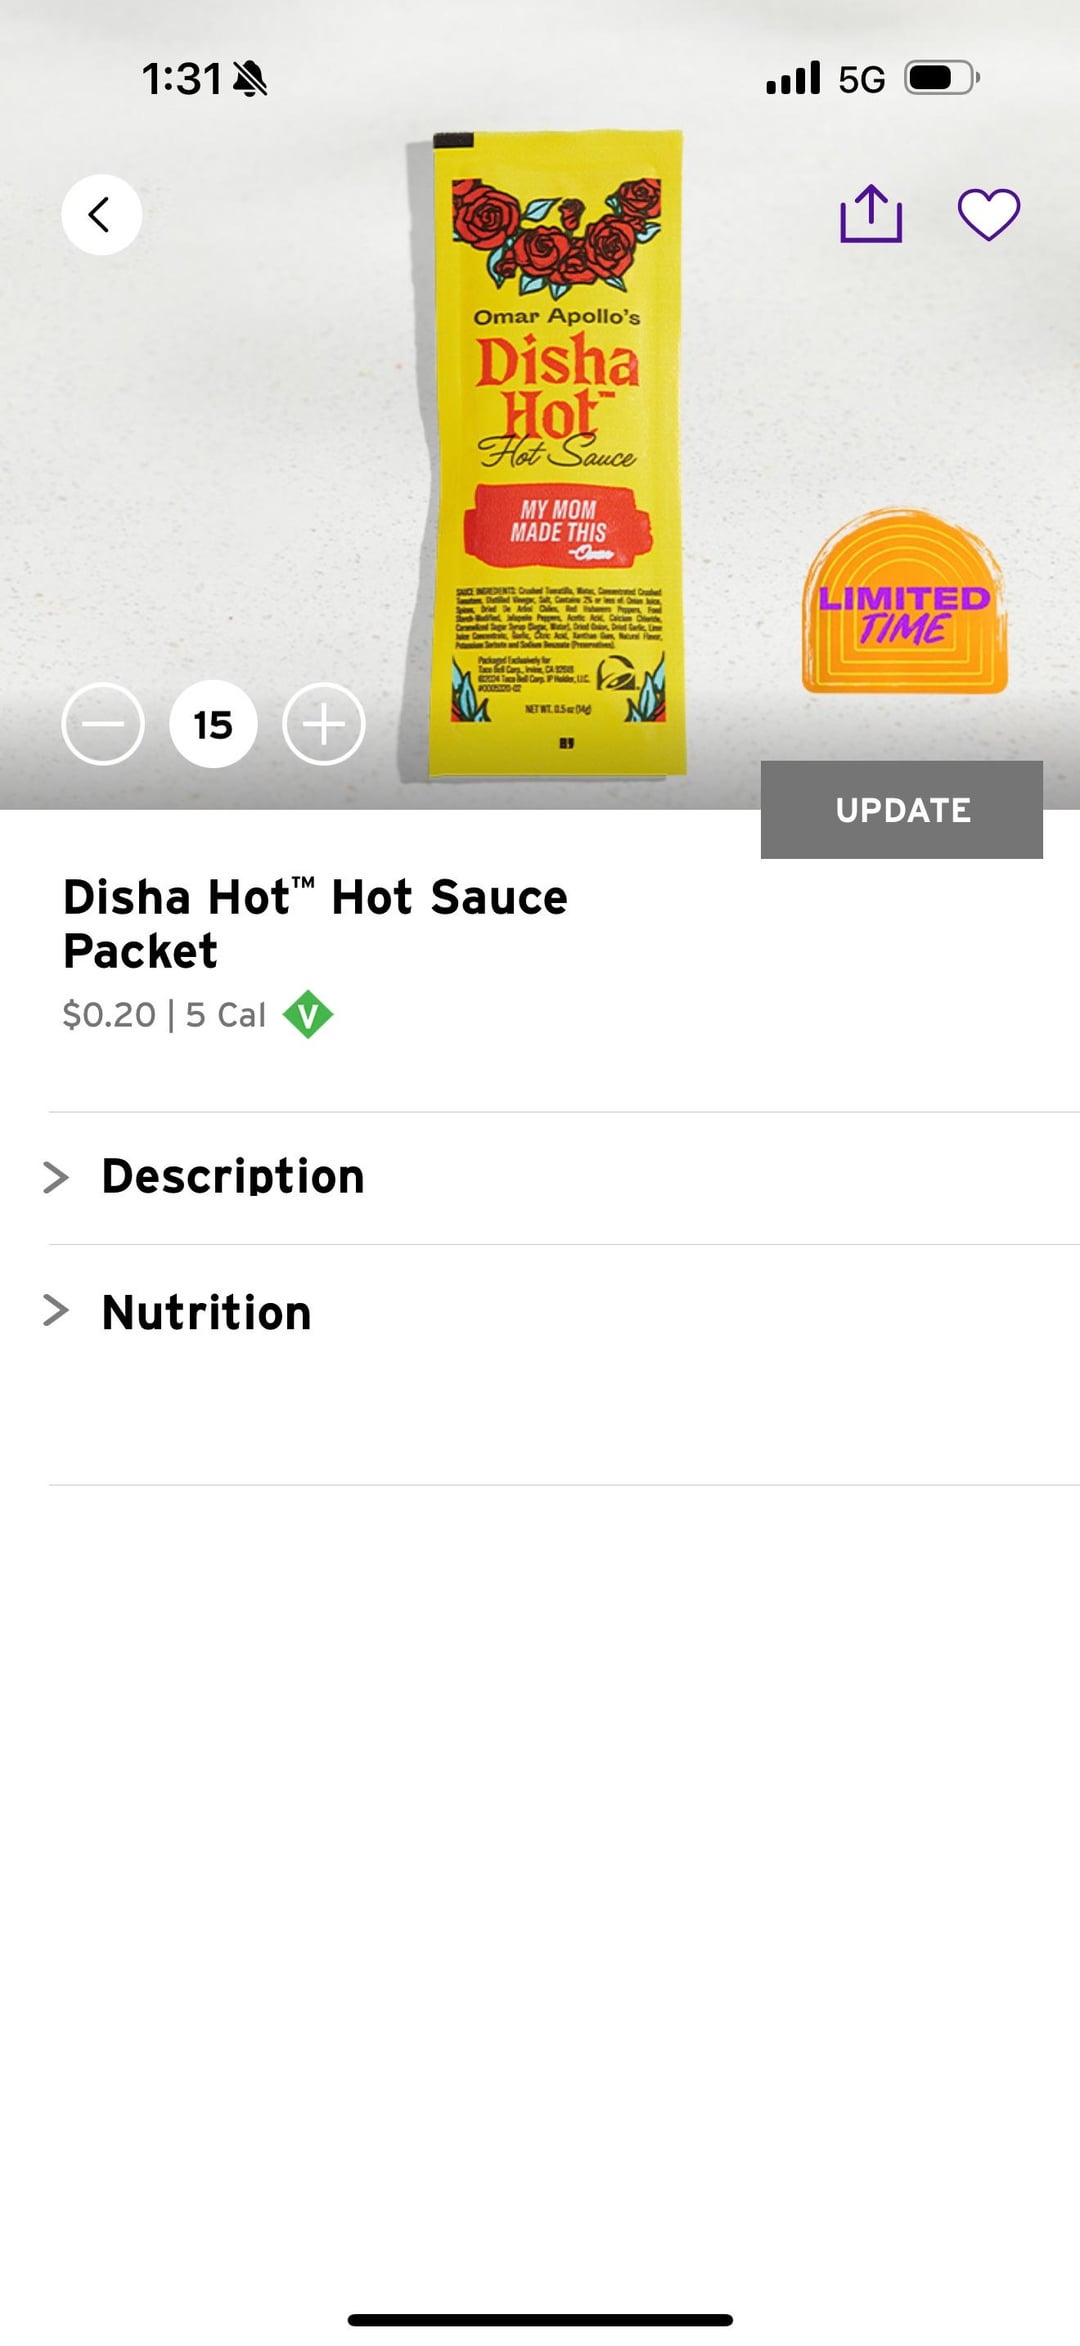The height and width of the screenshot is (2346, 1080).
Task: Tap the silent mode bell icon
Action: coord(250,78)
